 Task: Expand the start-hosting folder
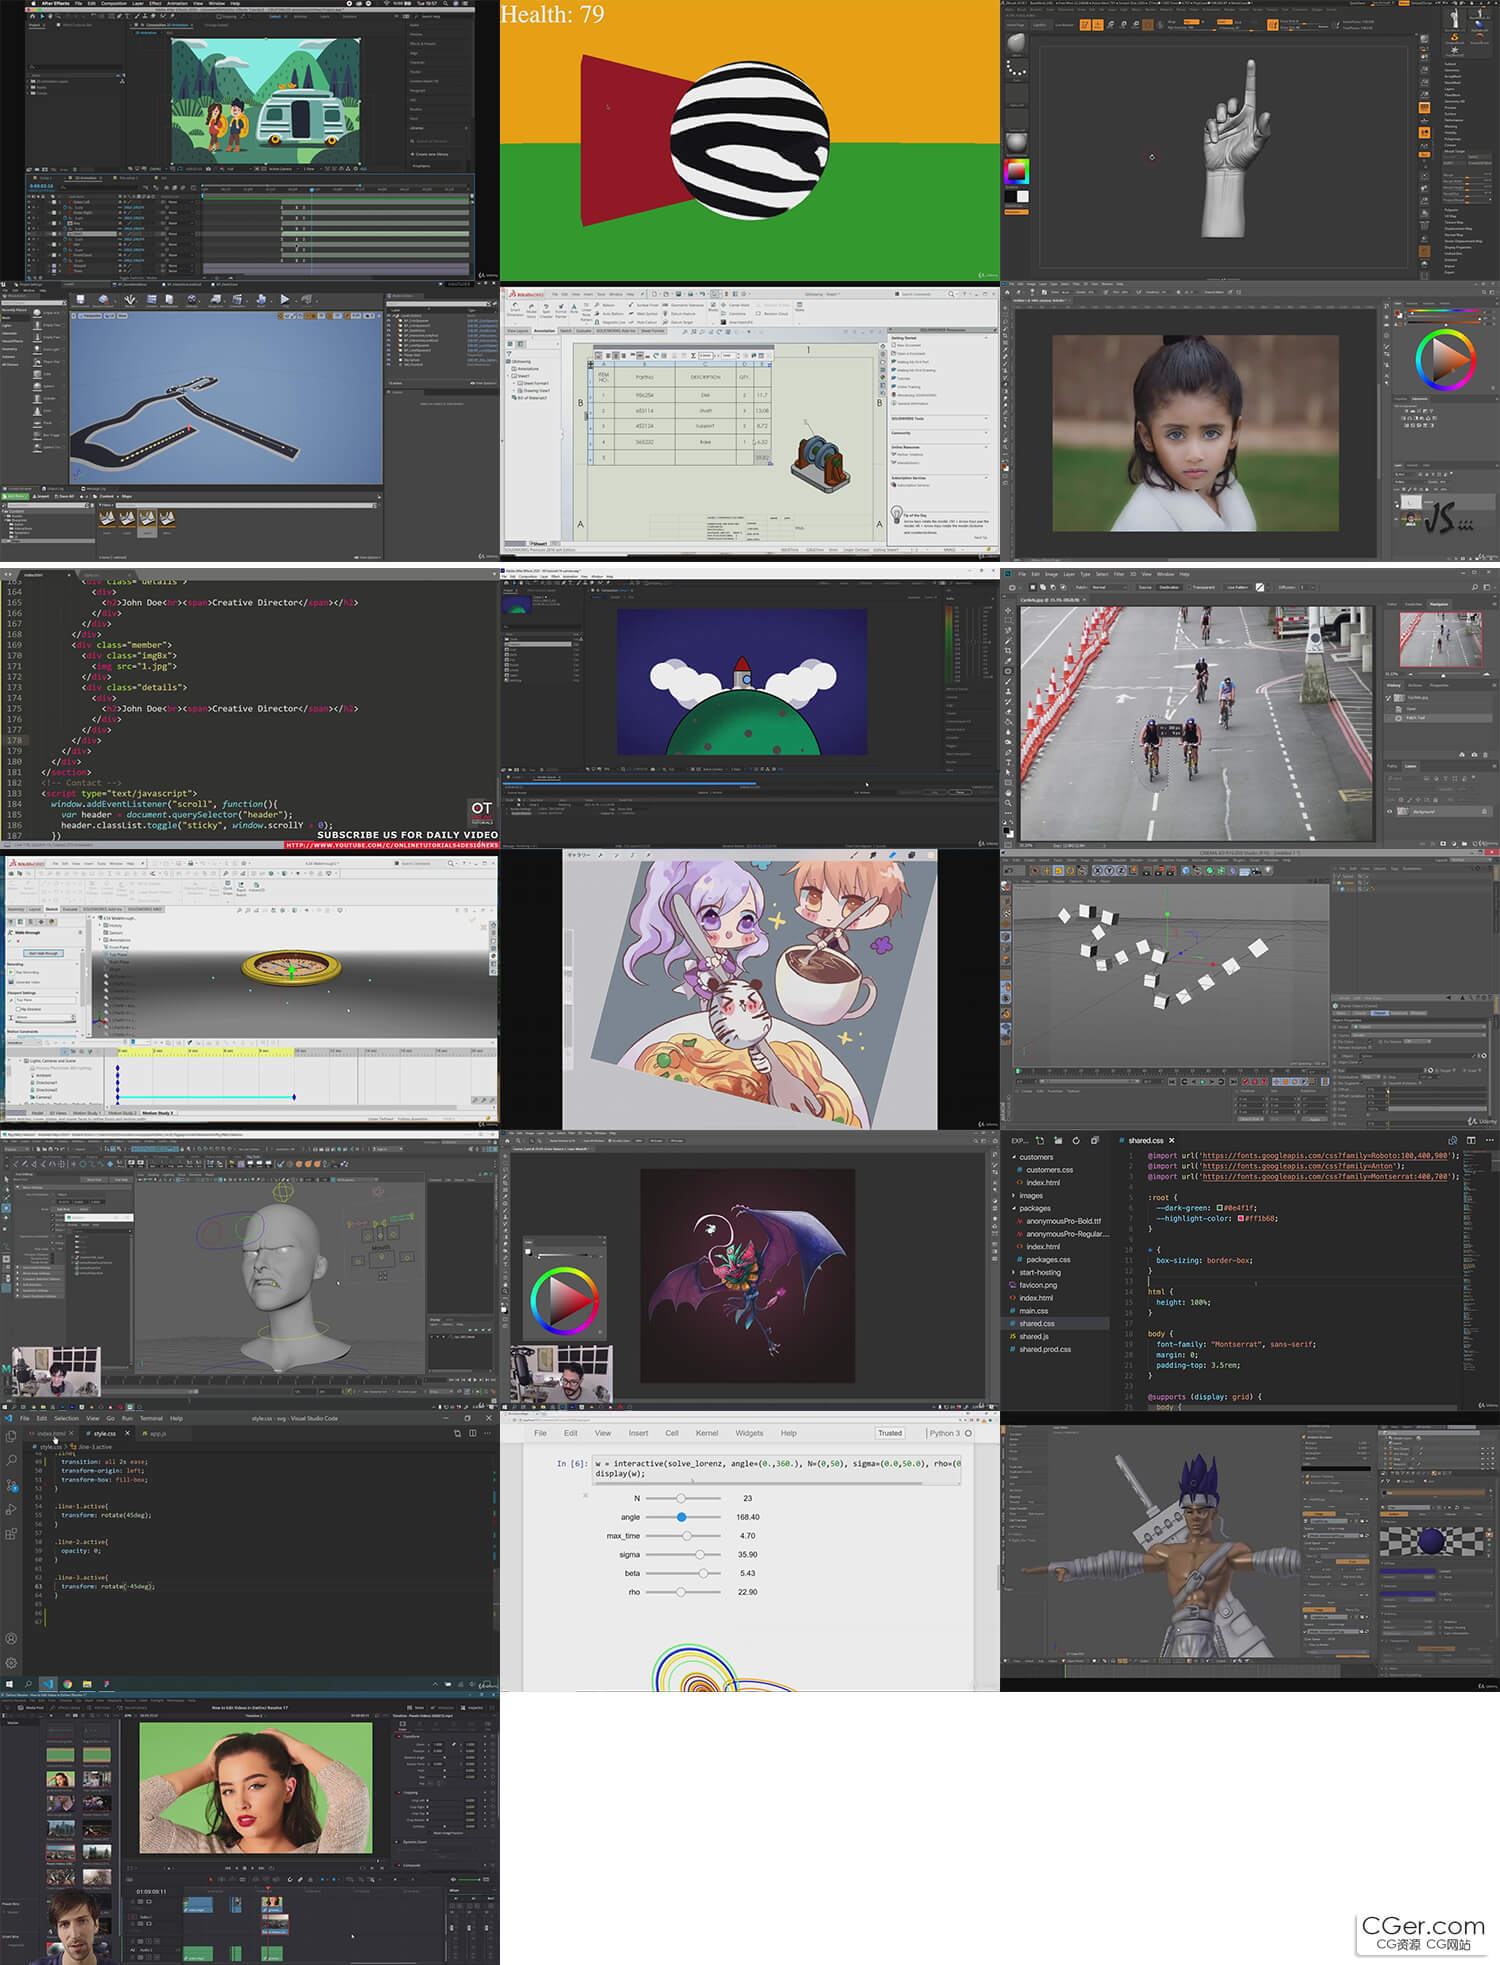[x=1014, y=1272]
